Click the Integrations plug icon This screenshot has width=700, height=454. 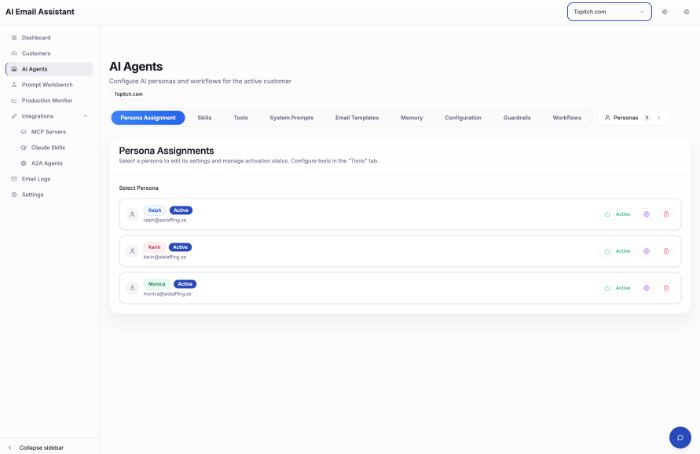coord(14,116)
